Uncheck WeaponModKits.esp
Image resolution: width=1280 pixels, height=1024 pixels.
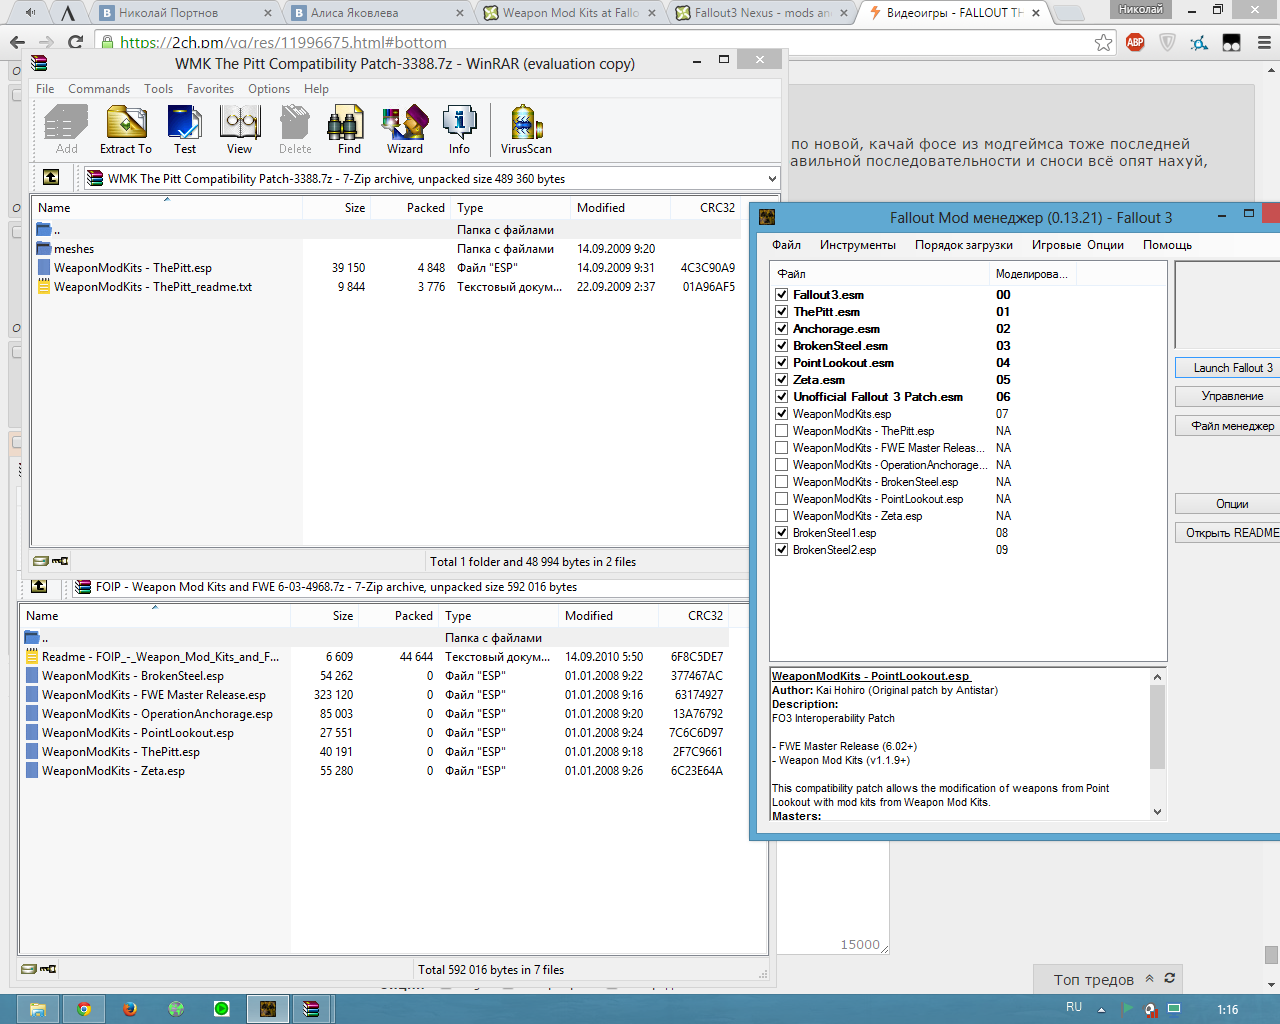(782, 414)
